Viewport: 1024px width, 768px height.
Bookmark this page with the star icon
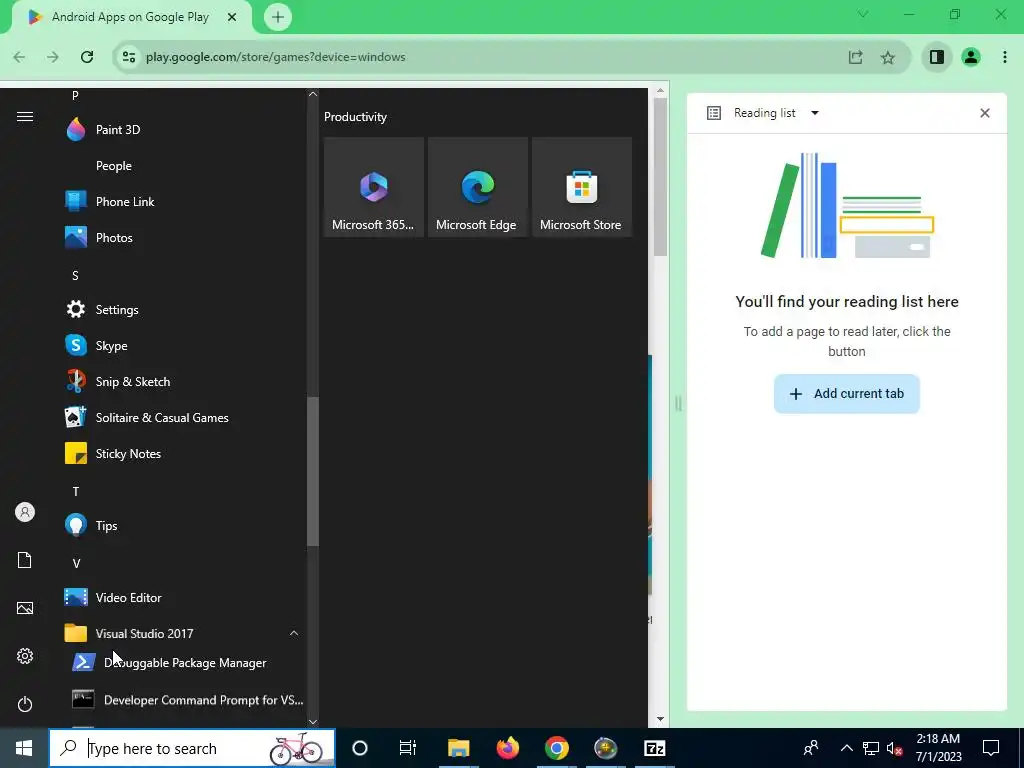[888, 57]
